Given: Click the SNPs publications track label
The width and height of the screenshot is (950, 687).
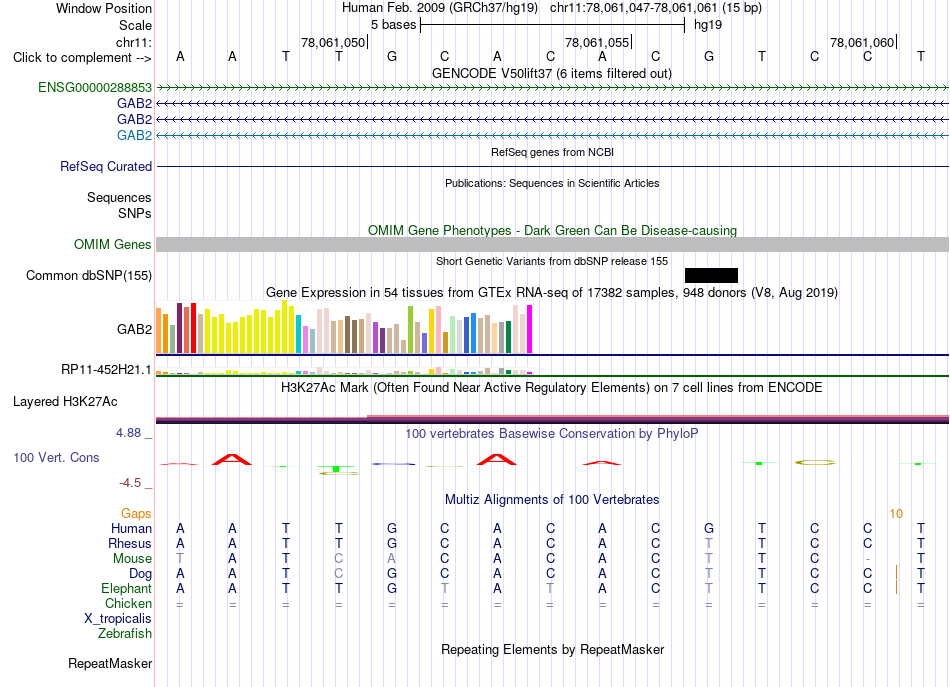Looking at the screenshot, I should tap(135, 213).
